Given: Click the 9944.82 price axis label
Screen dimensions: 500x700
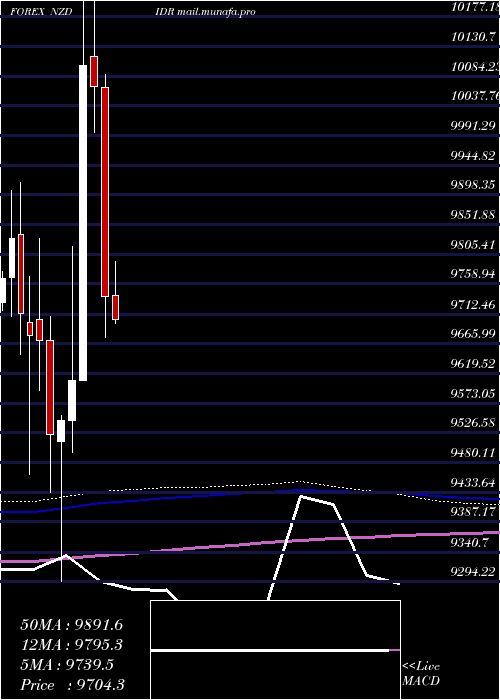Looking at the screenshot, I should pyautogui.click(x=473, y=156).
